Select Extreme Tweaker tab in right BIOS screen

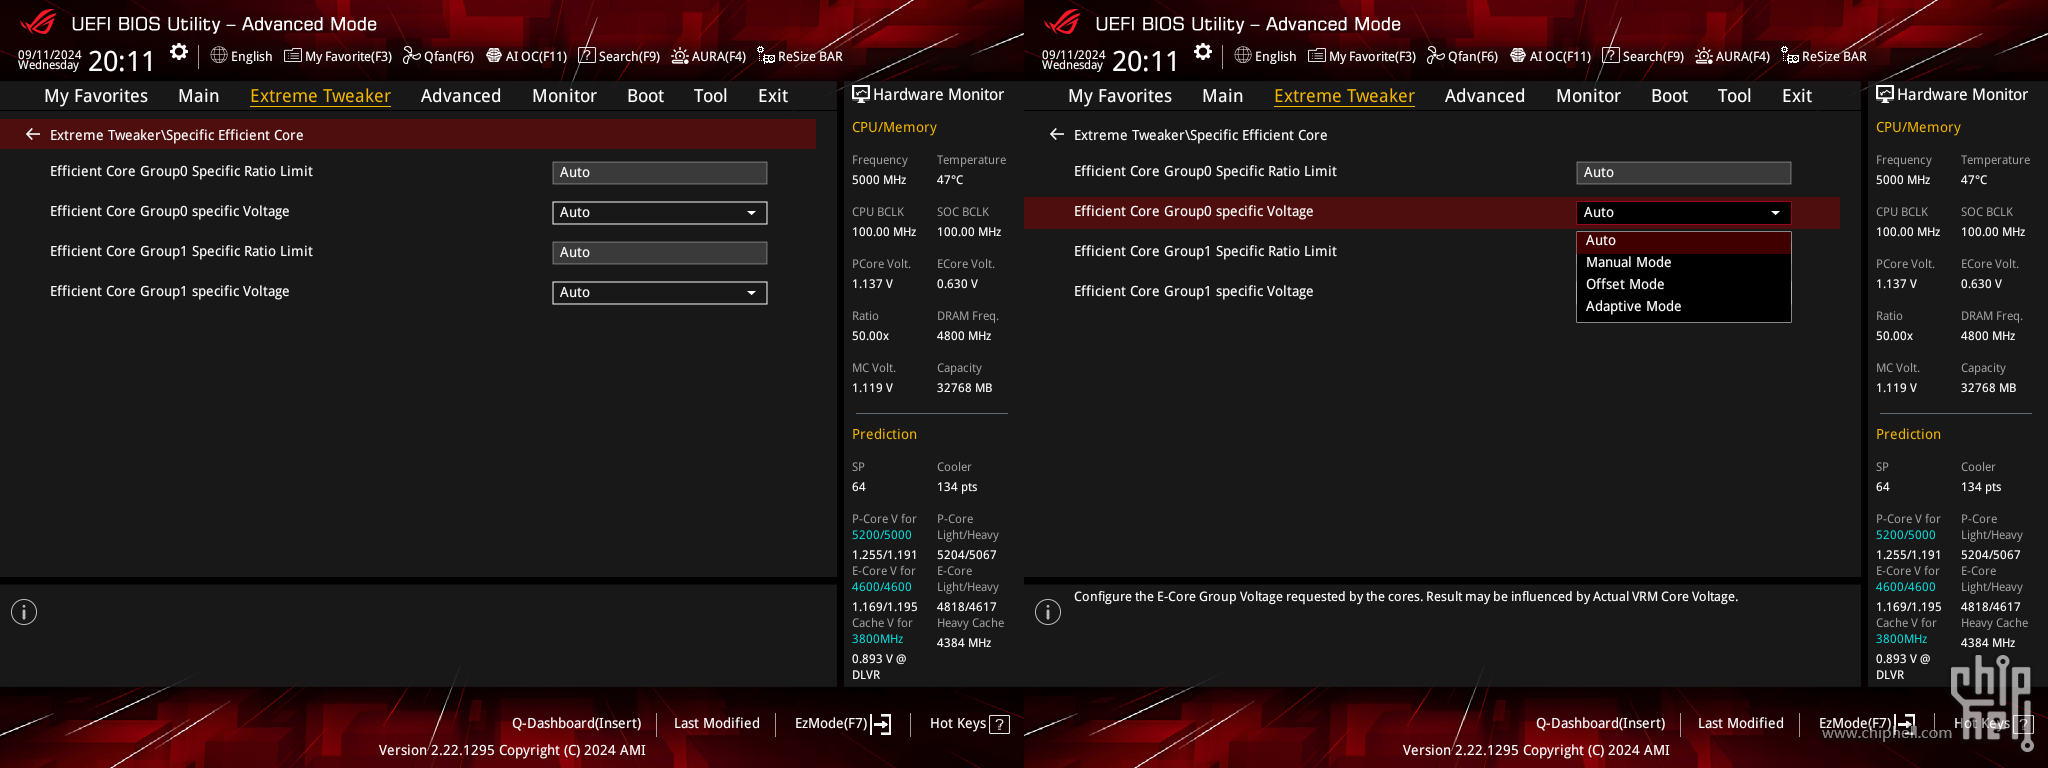pos(1344,96)
